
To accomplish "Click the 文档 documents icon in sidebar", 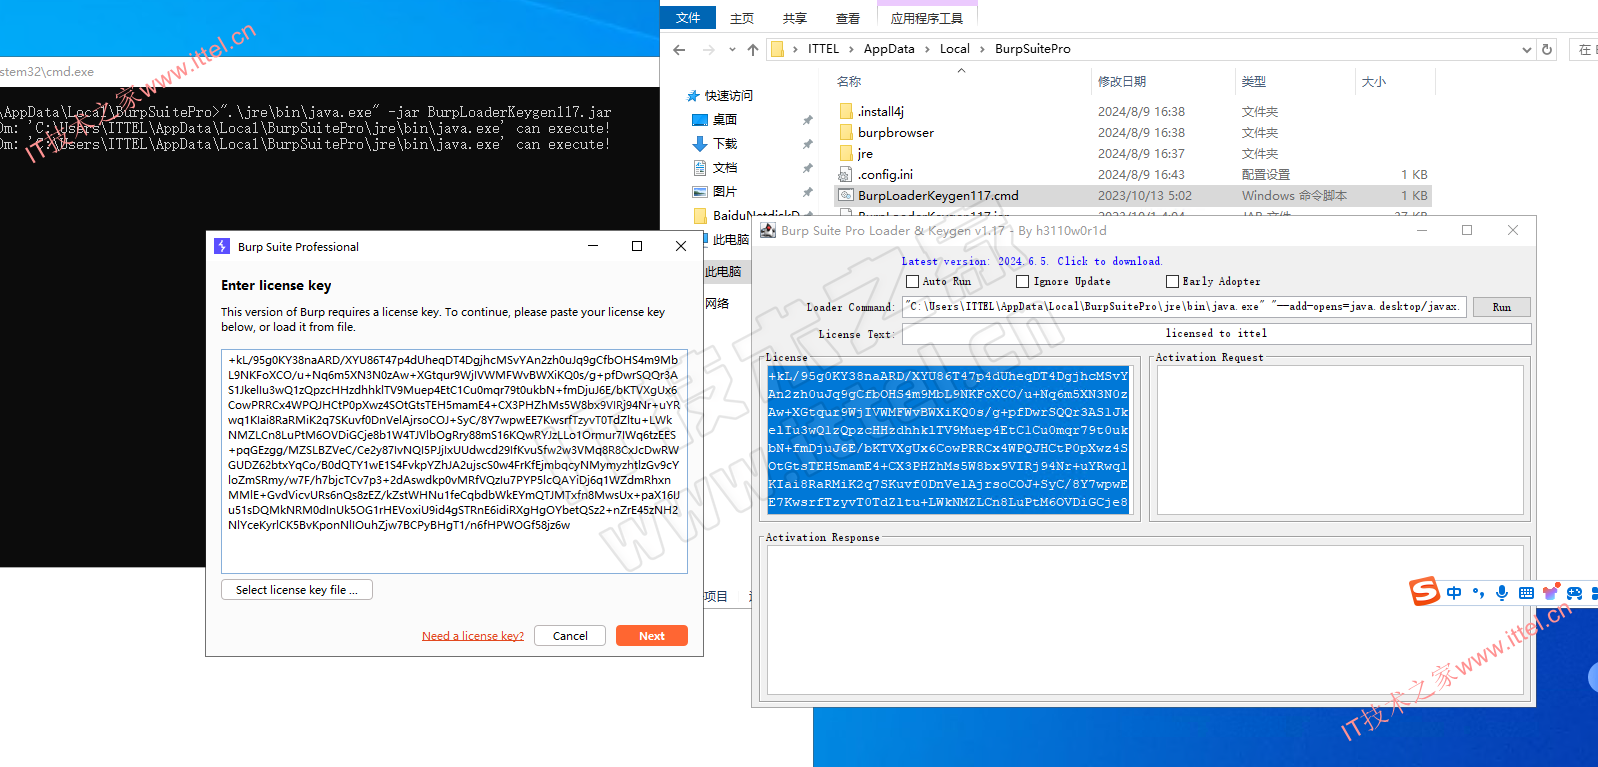I will (700, 168).
